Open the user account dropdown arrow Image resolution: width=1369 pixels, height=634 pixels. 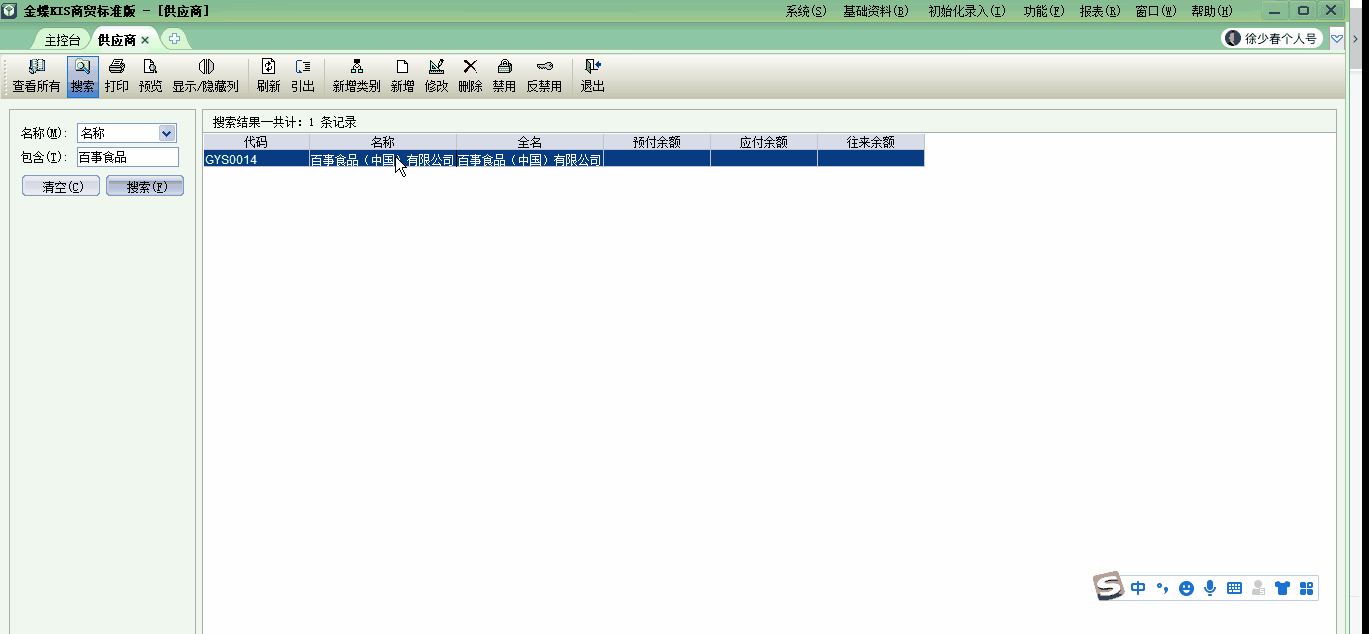tap(1337, 39)
